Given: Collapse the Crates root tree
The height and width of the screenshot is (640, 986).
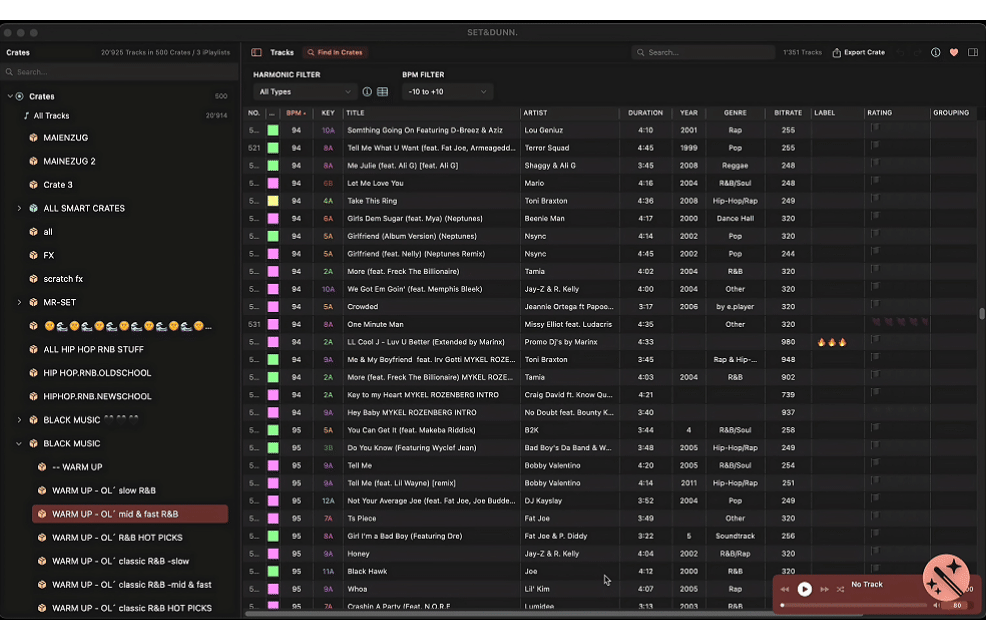Looking at the screenshot, I should pos(10,96).
